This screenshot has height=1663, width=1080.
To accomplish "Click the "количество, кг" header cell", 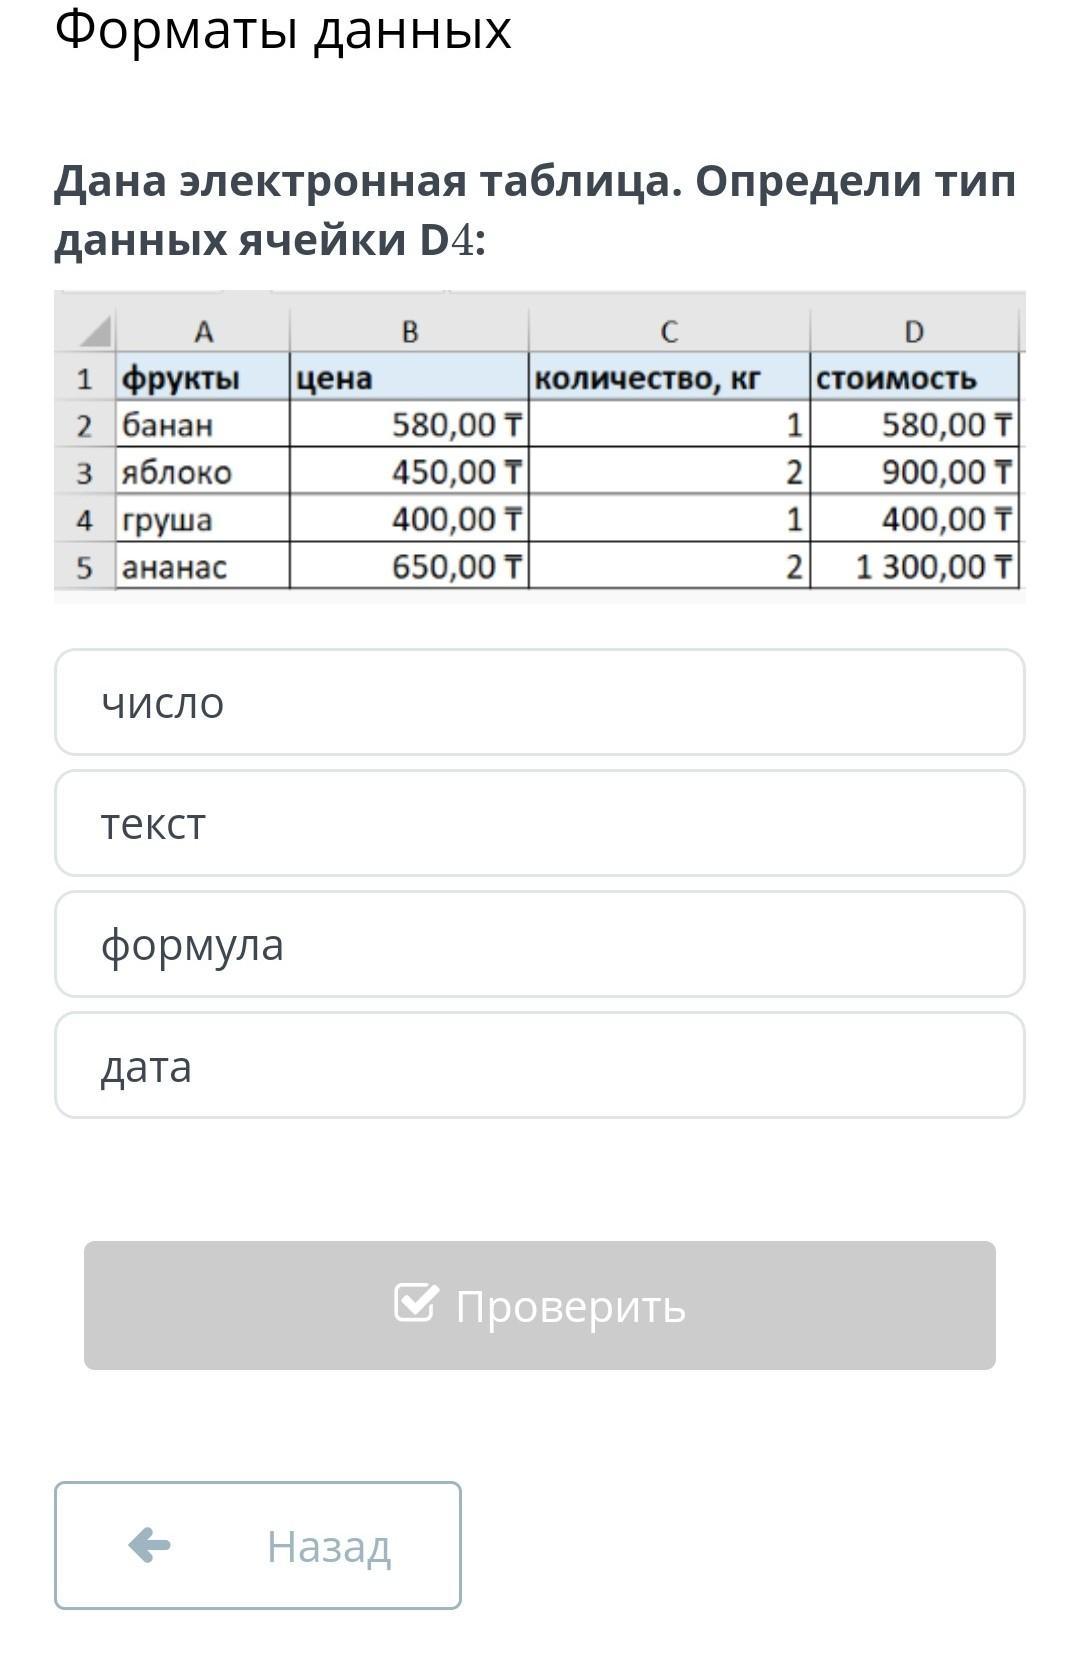I will 668,378.
